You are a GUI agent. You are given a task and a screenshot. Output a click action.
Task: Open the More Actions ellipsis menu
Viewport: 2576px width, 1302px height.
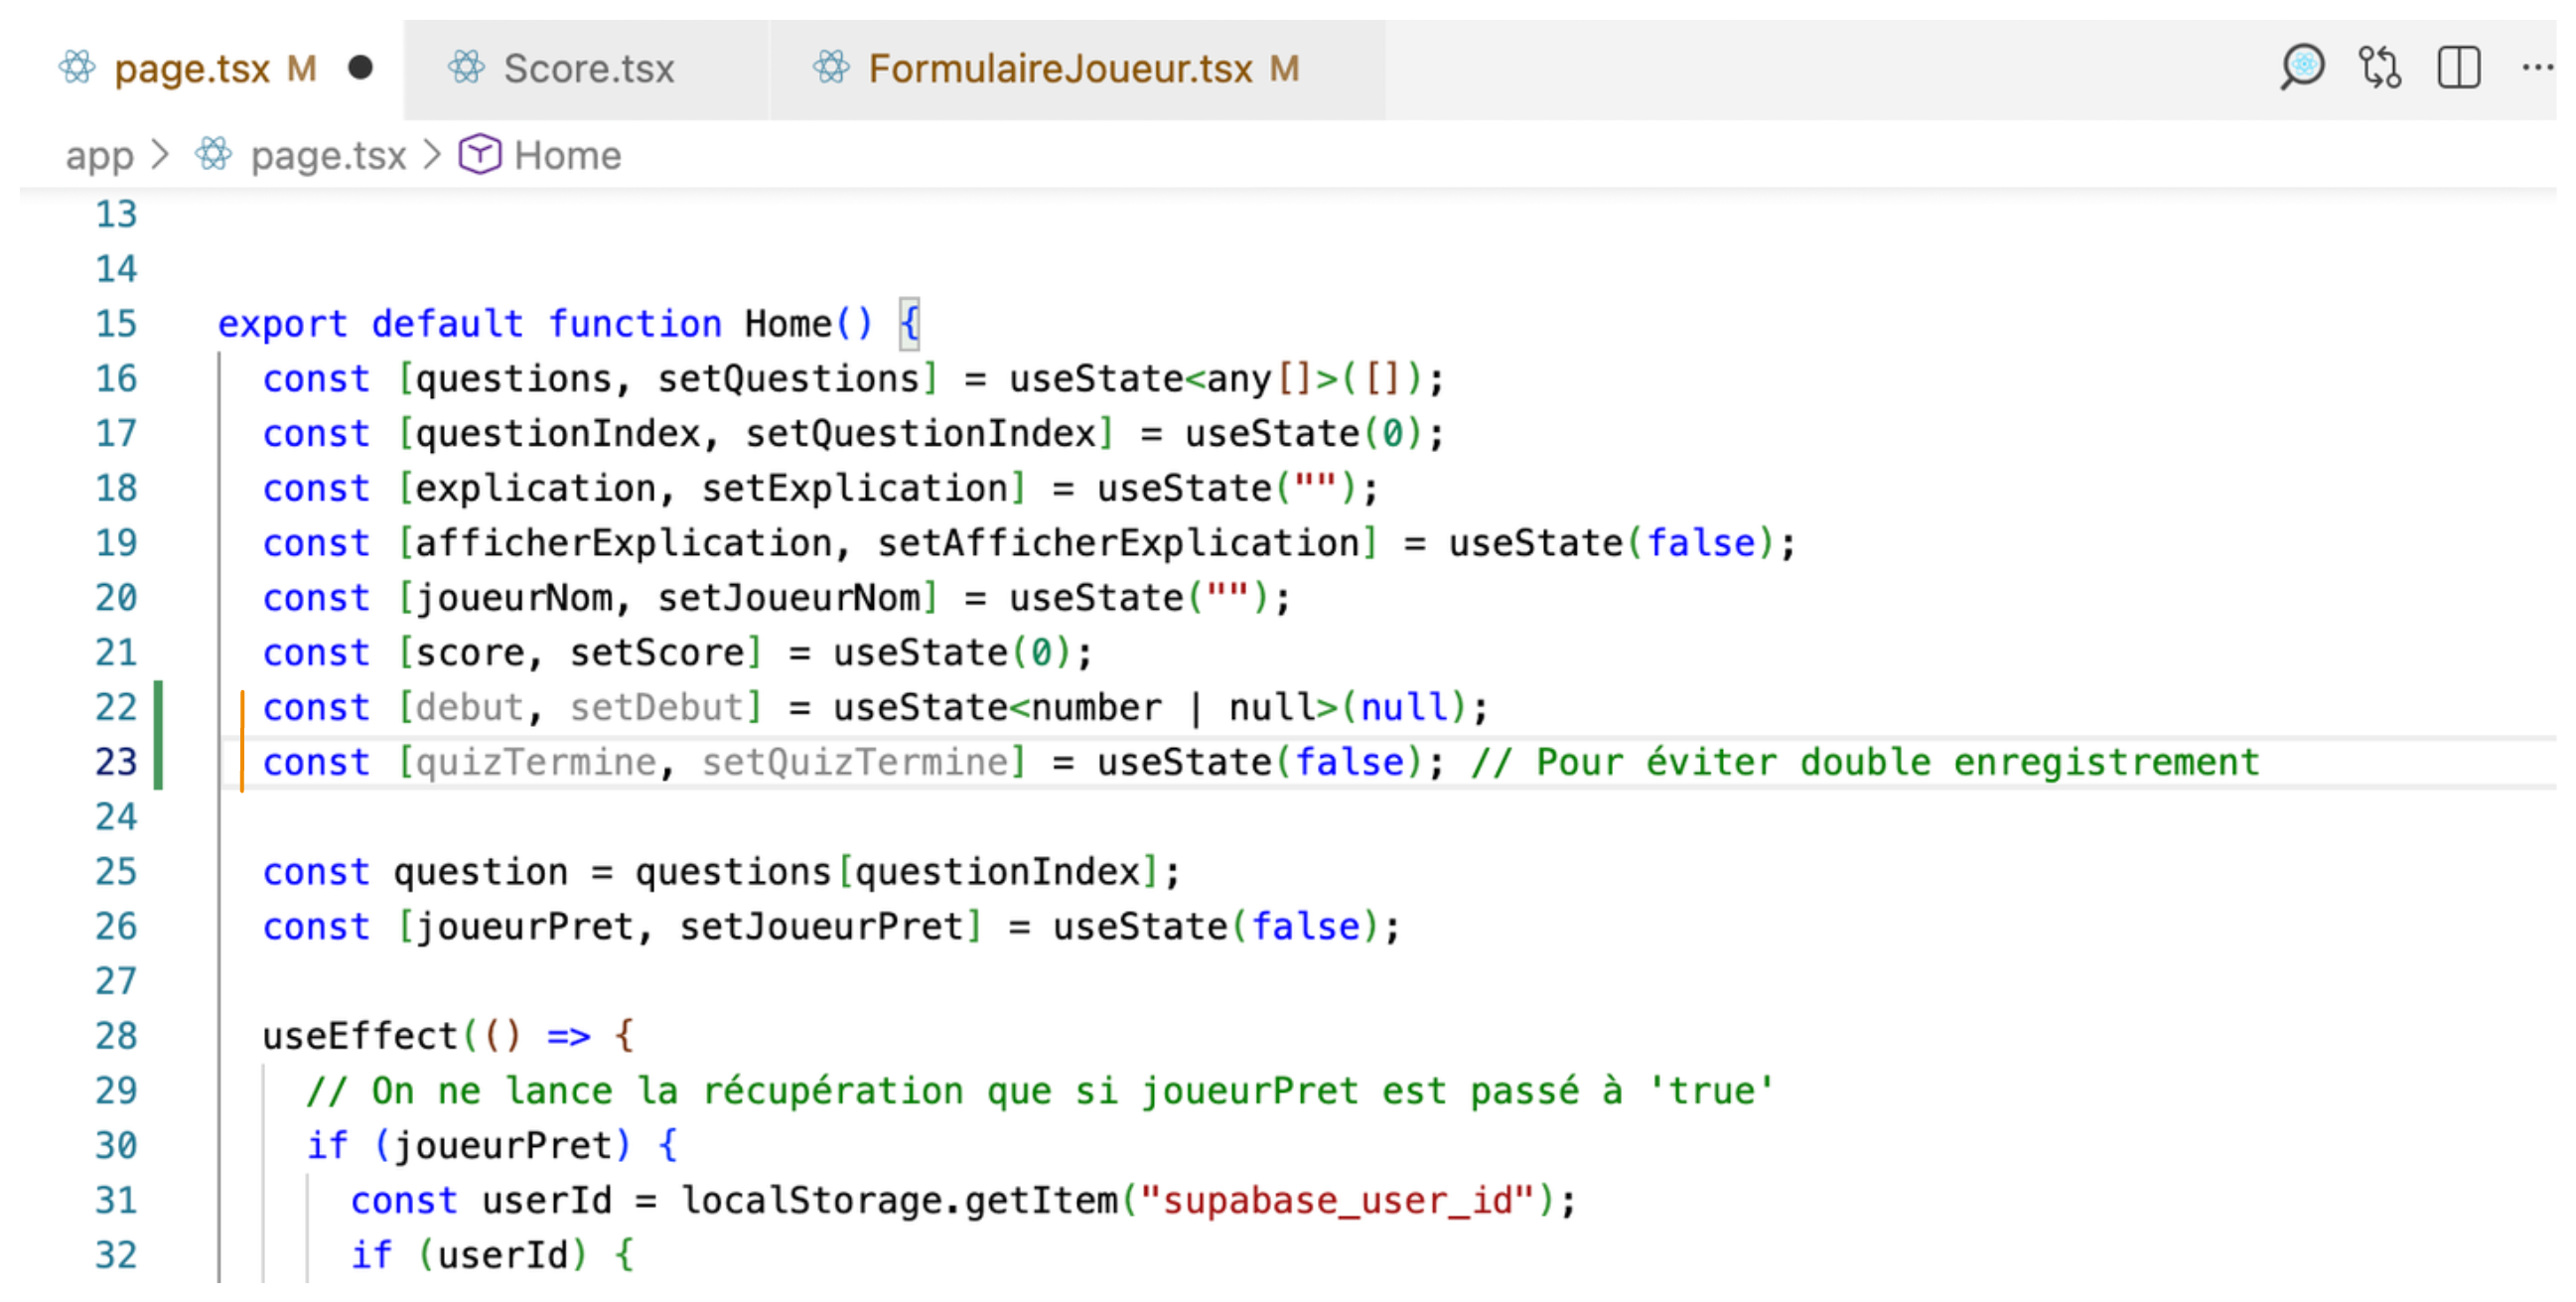point(2537,68)
